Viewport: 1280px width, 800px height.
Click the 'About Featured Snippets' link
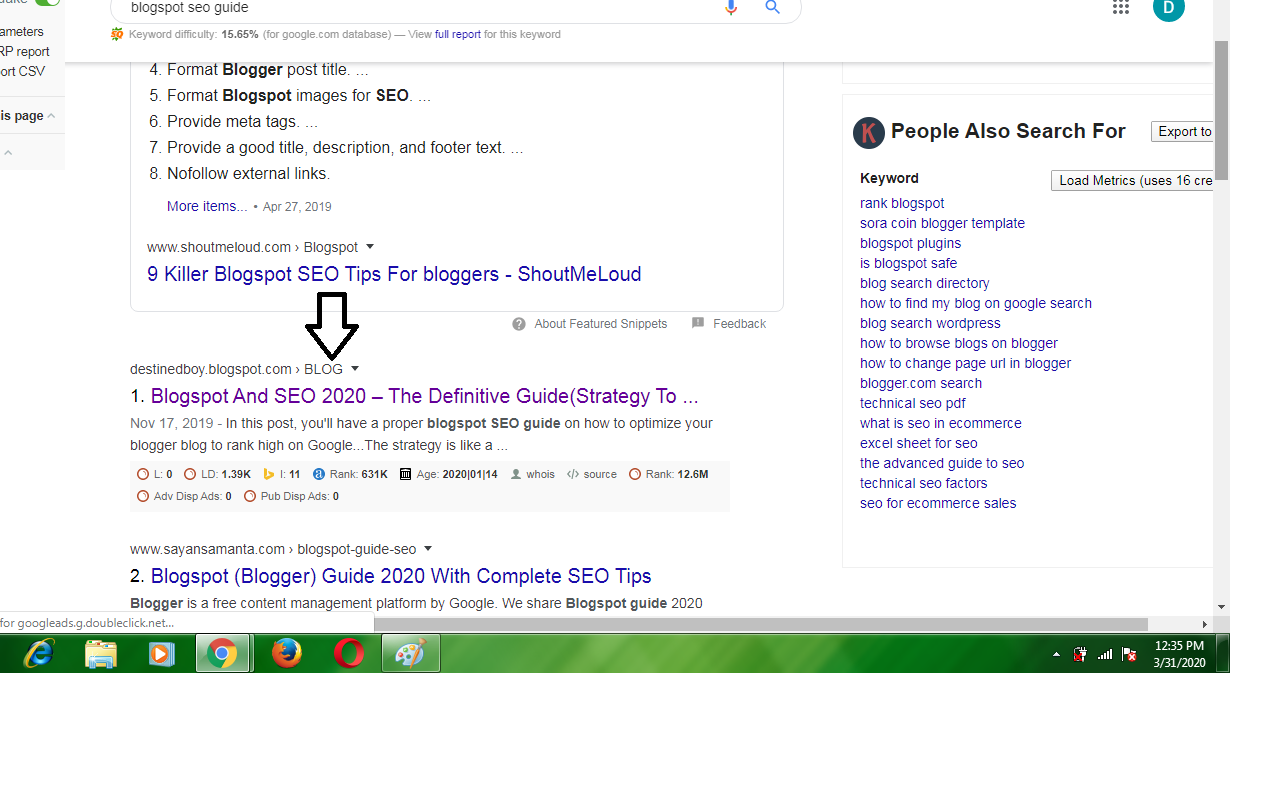tap(601, 324)
